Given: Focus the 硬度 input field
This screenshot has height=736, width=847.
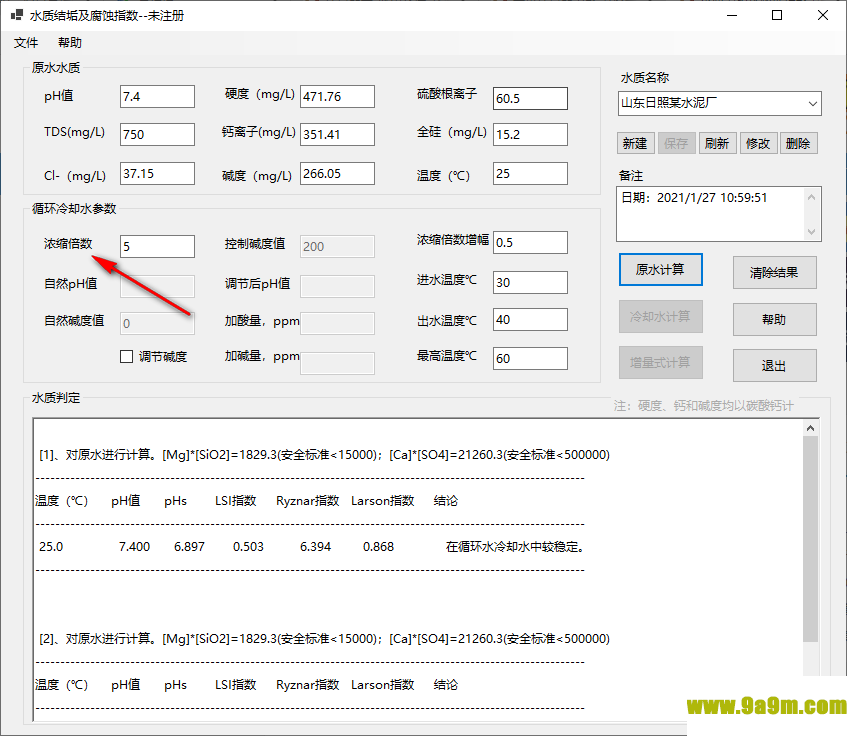Looking at the screenshot, I should coord(337,97).
